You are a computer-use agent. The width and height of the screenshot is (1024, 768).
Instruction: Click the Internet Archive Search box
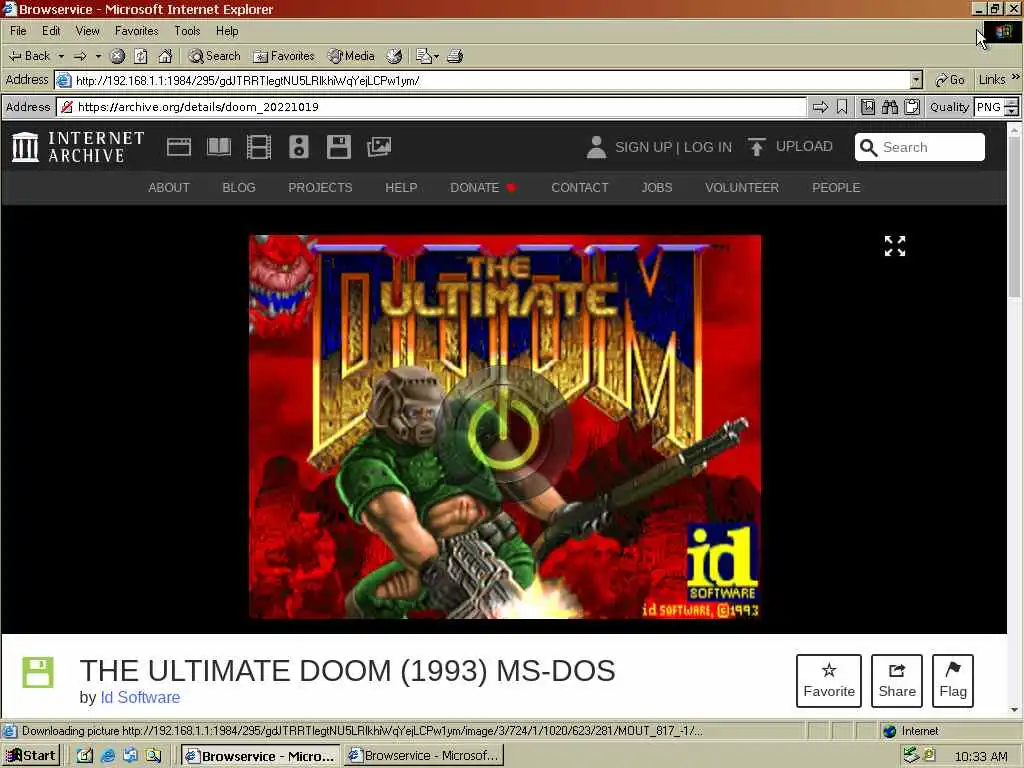(x=920, y=147)
